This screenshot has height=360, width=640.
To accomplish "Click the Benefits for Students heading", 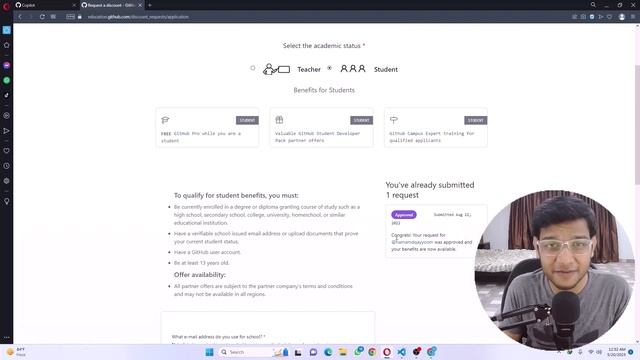I will click(x=324, y=90).
